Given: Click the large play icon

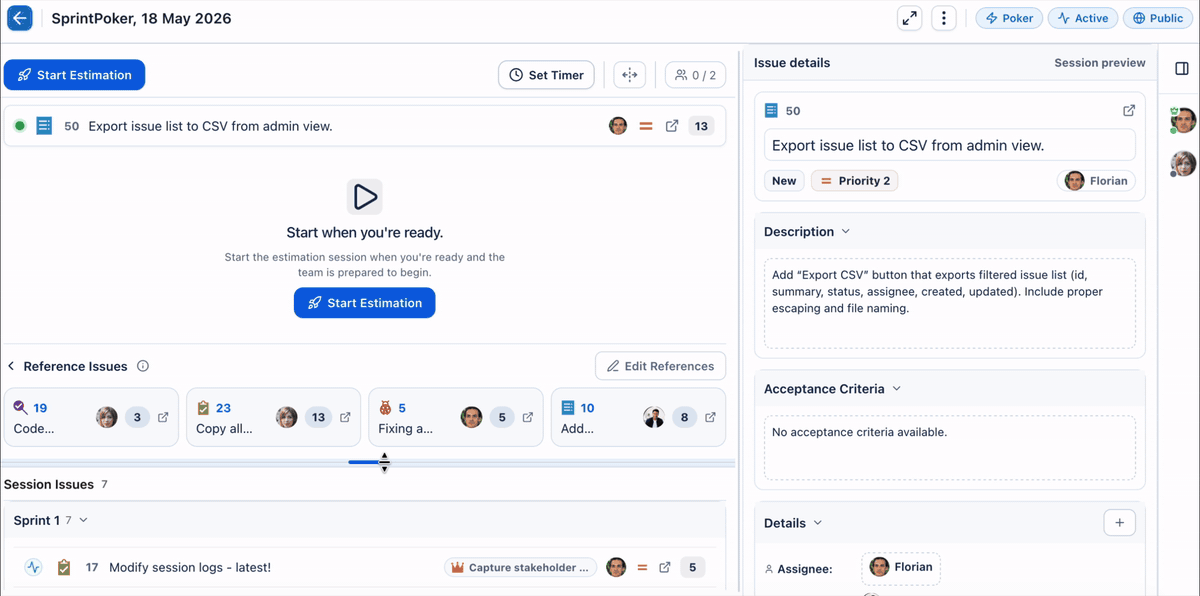Looking at the screenshot, I should click(365, 196).
